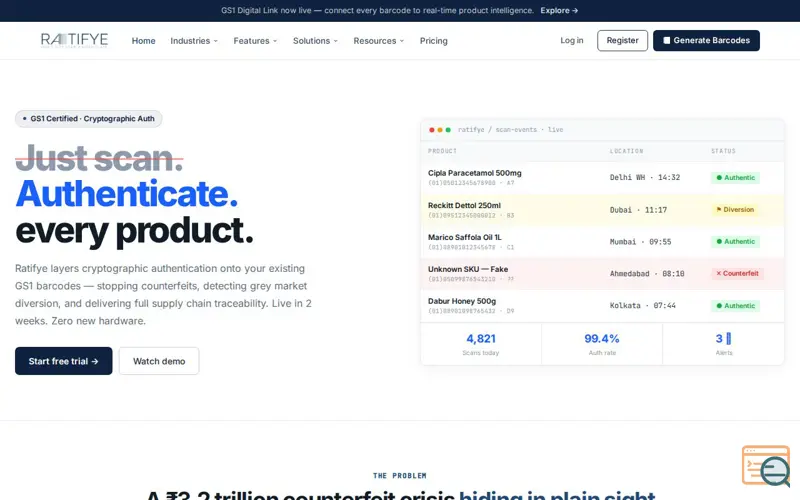The image size is (800, 500).
Task: Select the Unknown SKU — Fake row
Action: click(x=602, y=274)
